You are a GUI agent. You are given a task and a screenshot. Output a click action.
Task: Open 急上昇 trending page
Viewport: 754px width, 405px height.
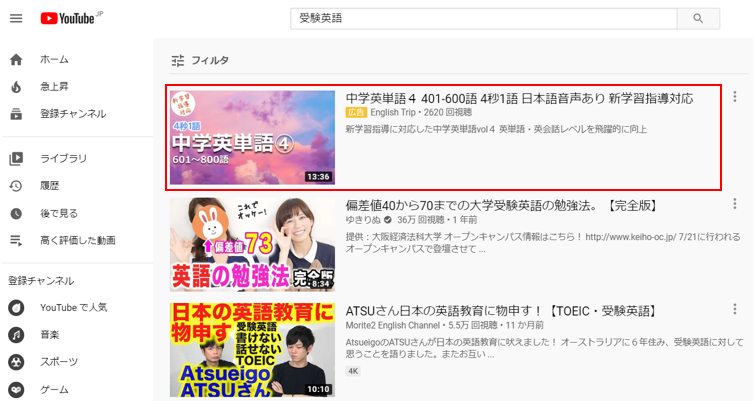(54, 87)
